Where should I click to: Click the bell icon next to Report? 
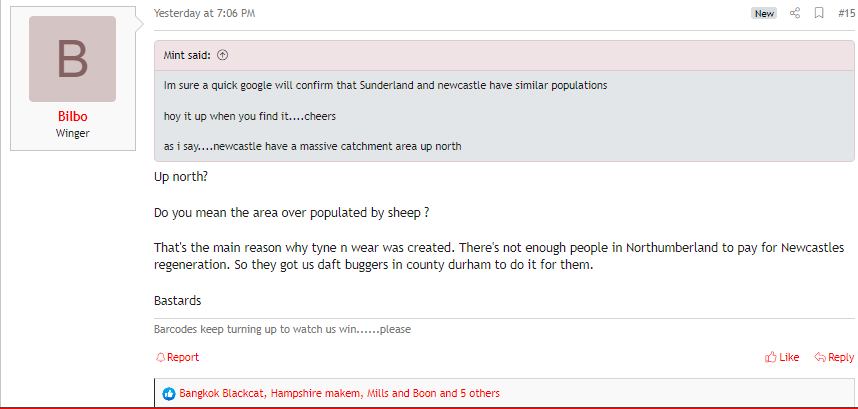(160, 358)
